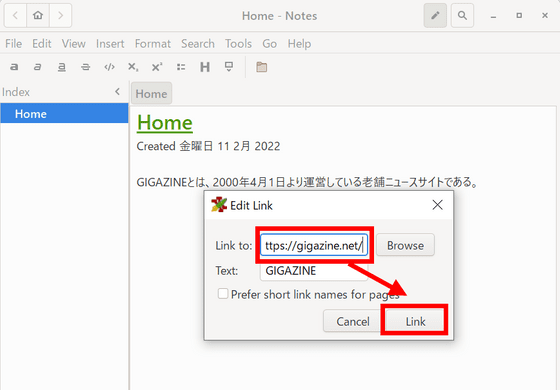This screenshot has height=390, width=560.
Task: Open the Heading H toolbar icon
Action: point(205,67)
